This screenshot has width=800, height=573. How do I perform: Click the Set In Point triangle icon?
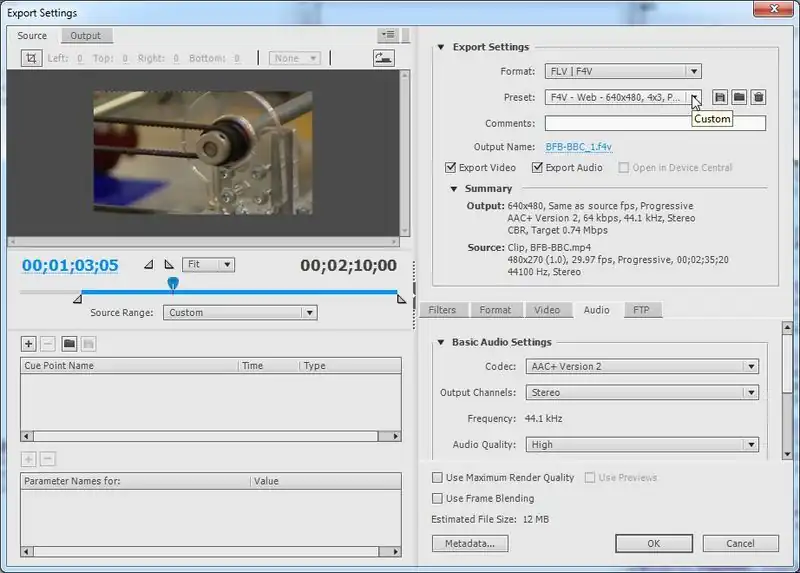point(149,265)
